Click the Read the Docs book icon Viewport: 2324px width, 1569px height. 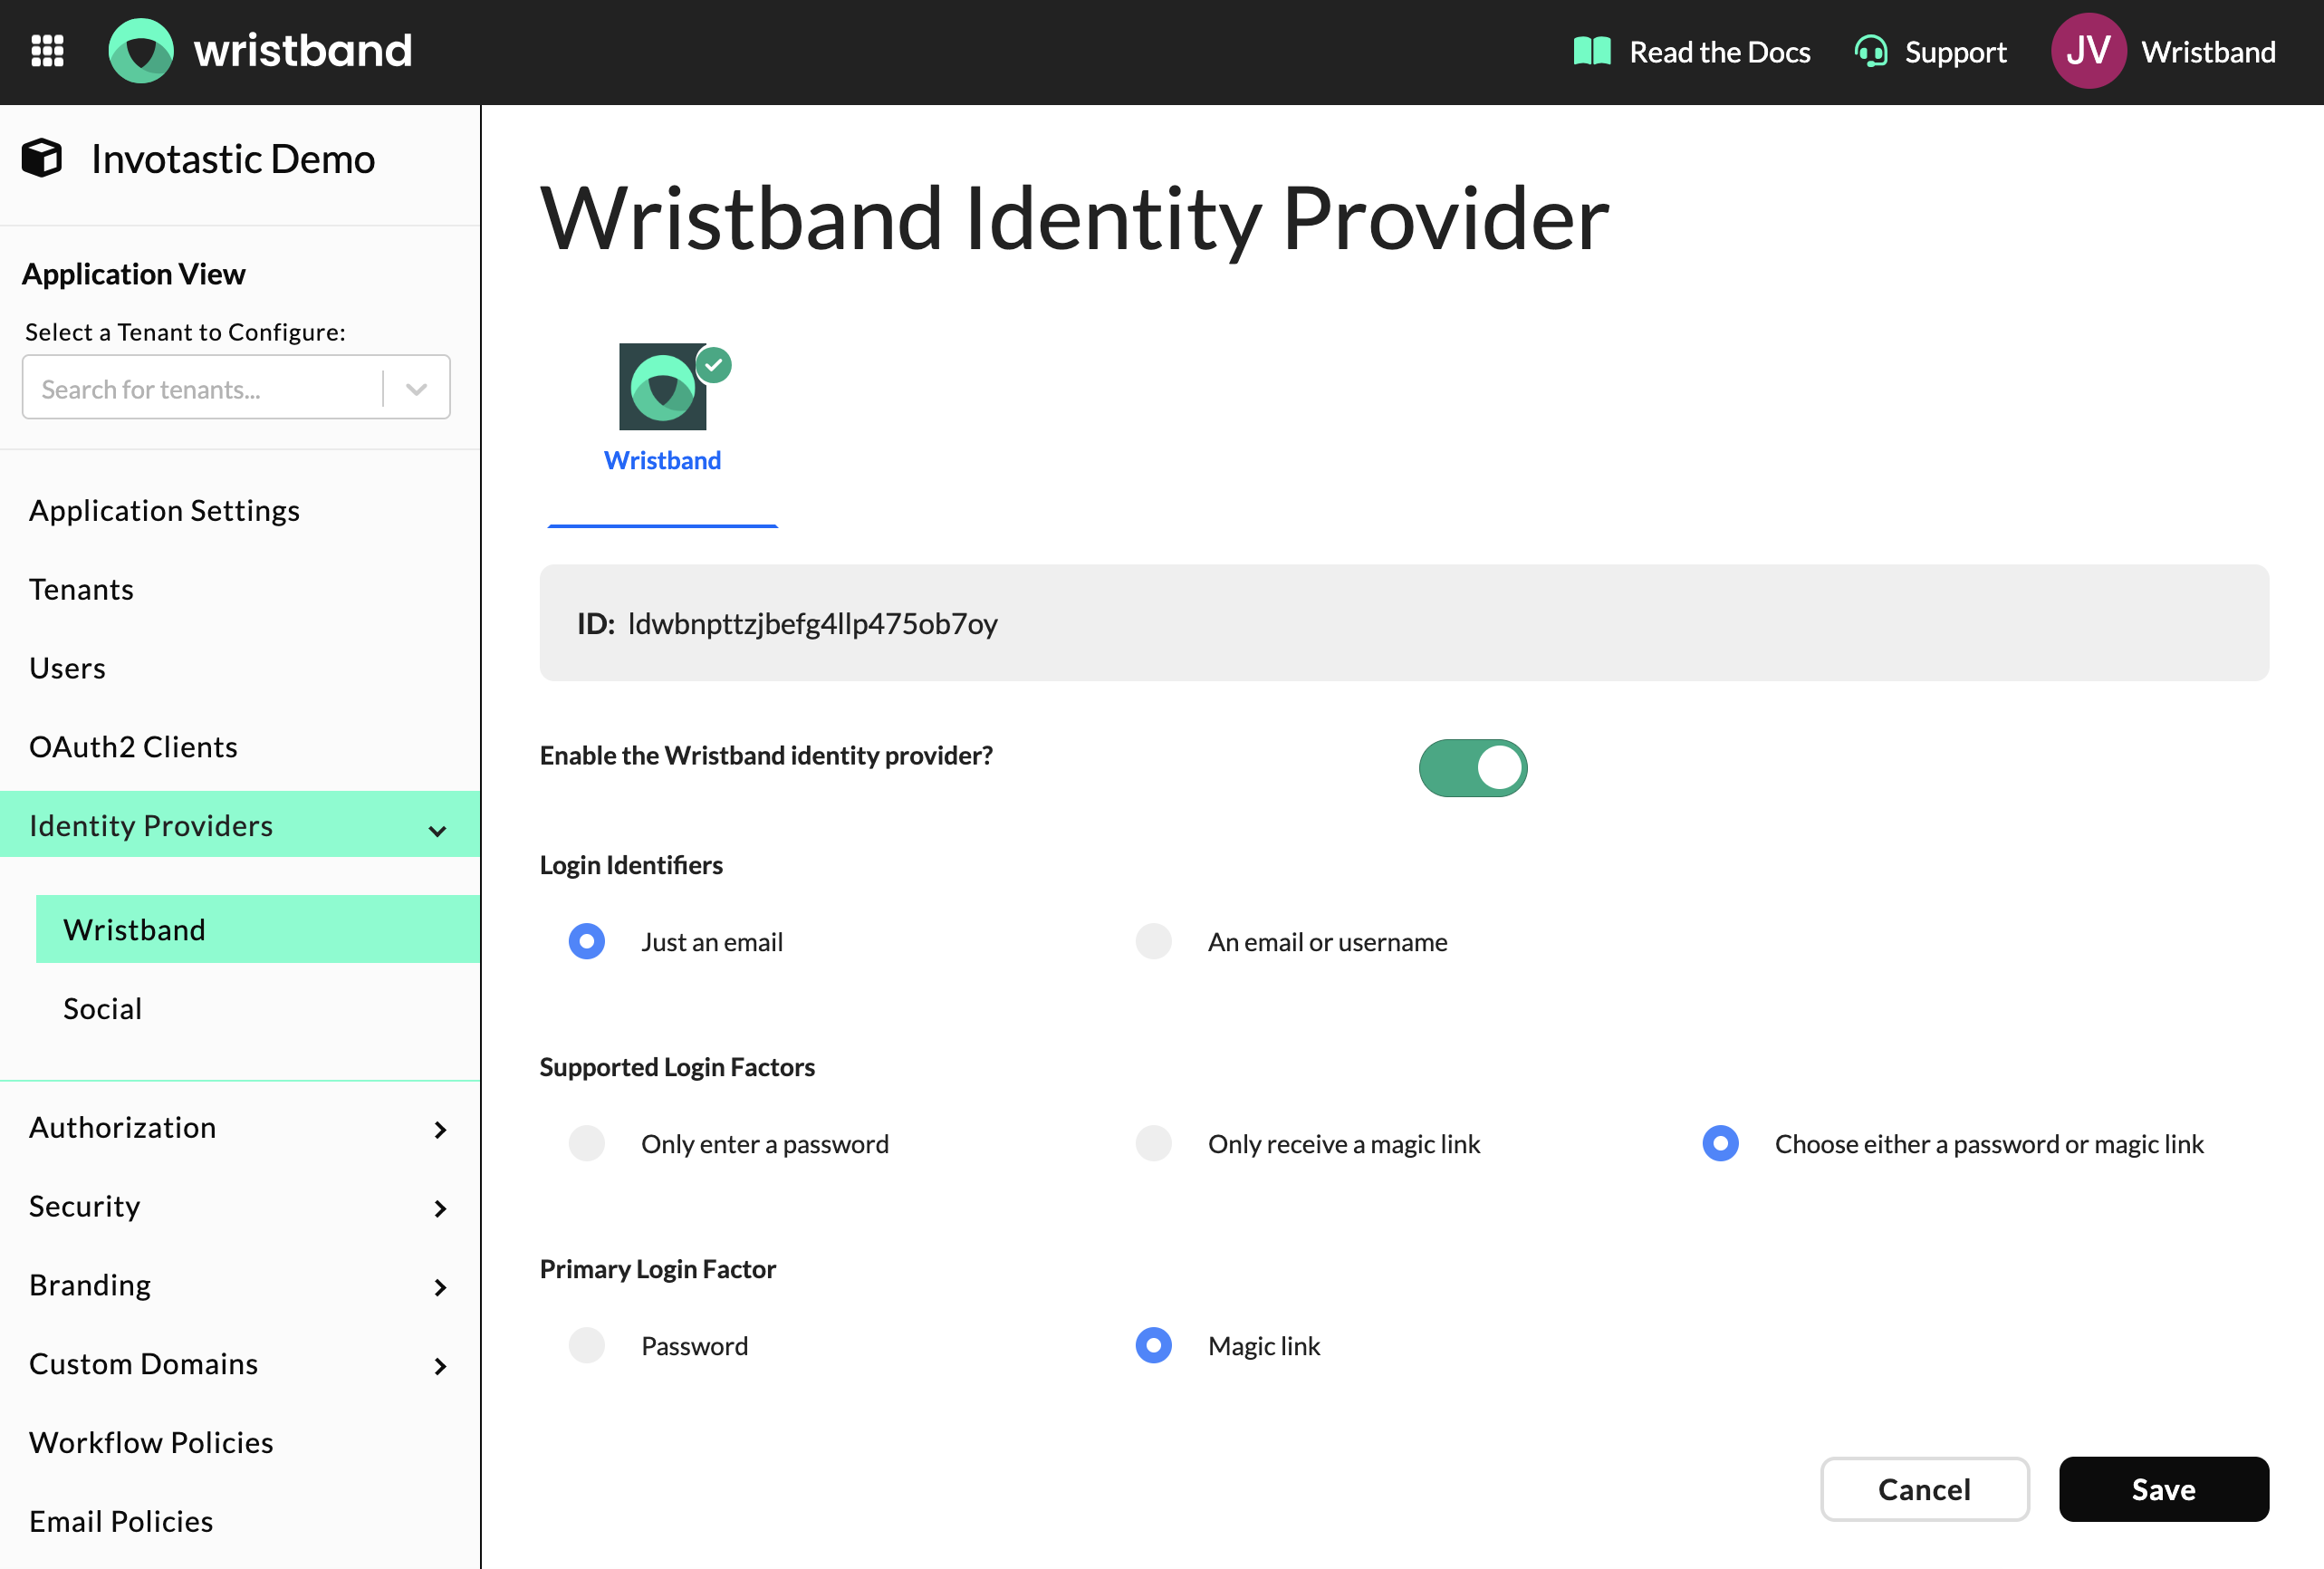pyautogui.click(x=1591, y=51)
